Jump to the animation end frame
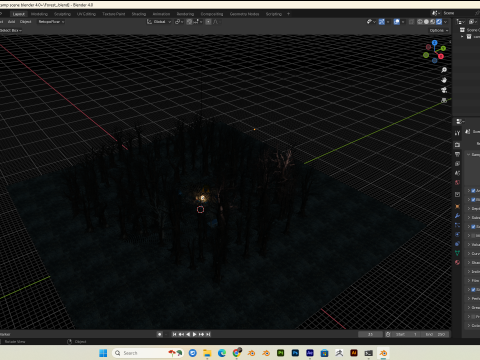 (208, 334)
